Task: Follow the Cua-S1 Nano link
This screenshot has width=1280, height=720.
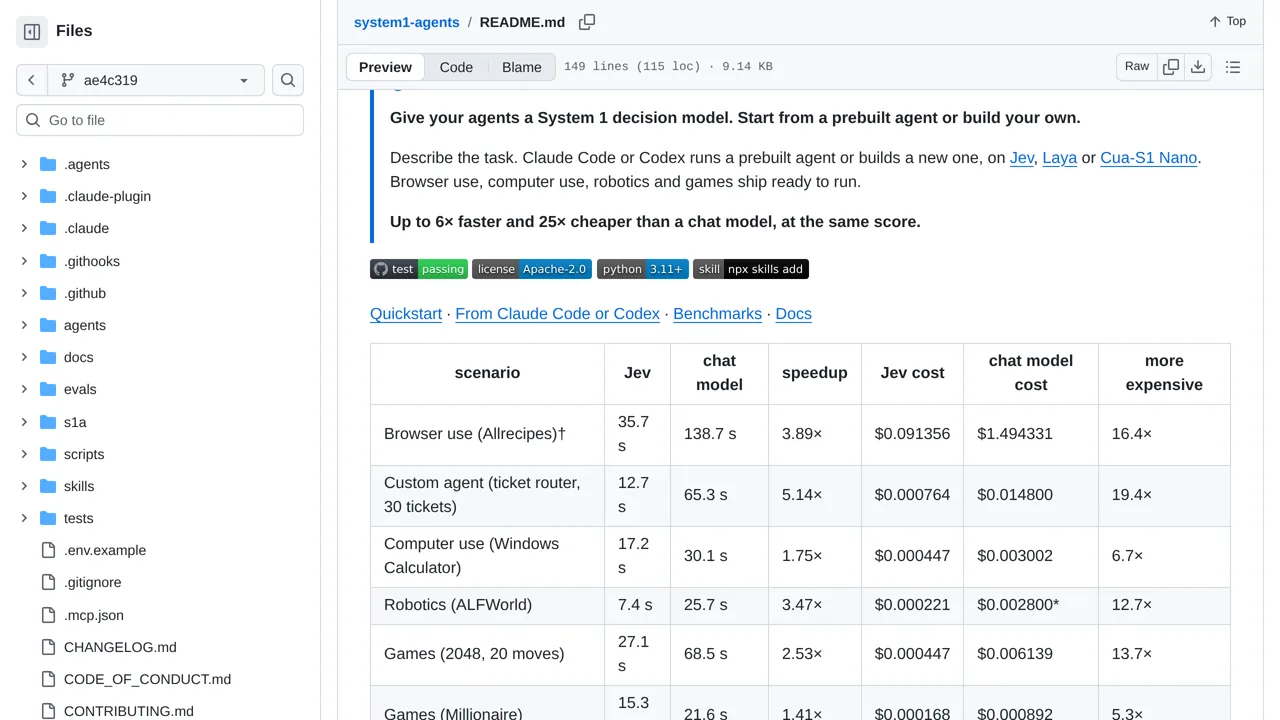Action: tap(1149, 158)
